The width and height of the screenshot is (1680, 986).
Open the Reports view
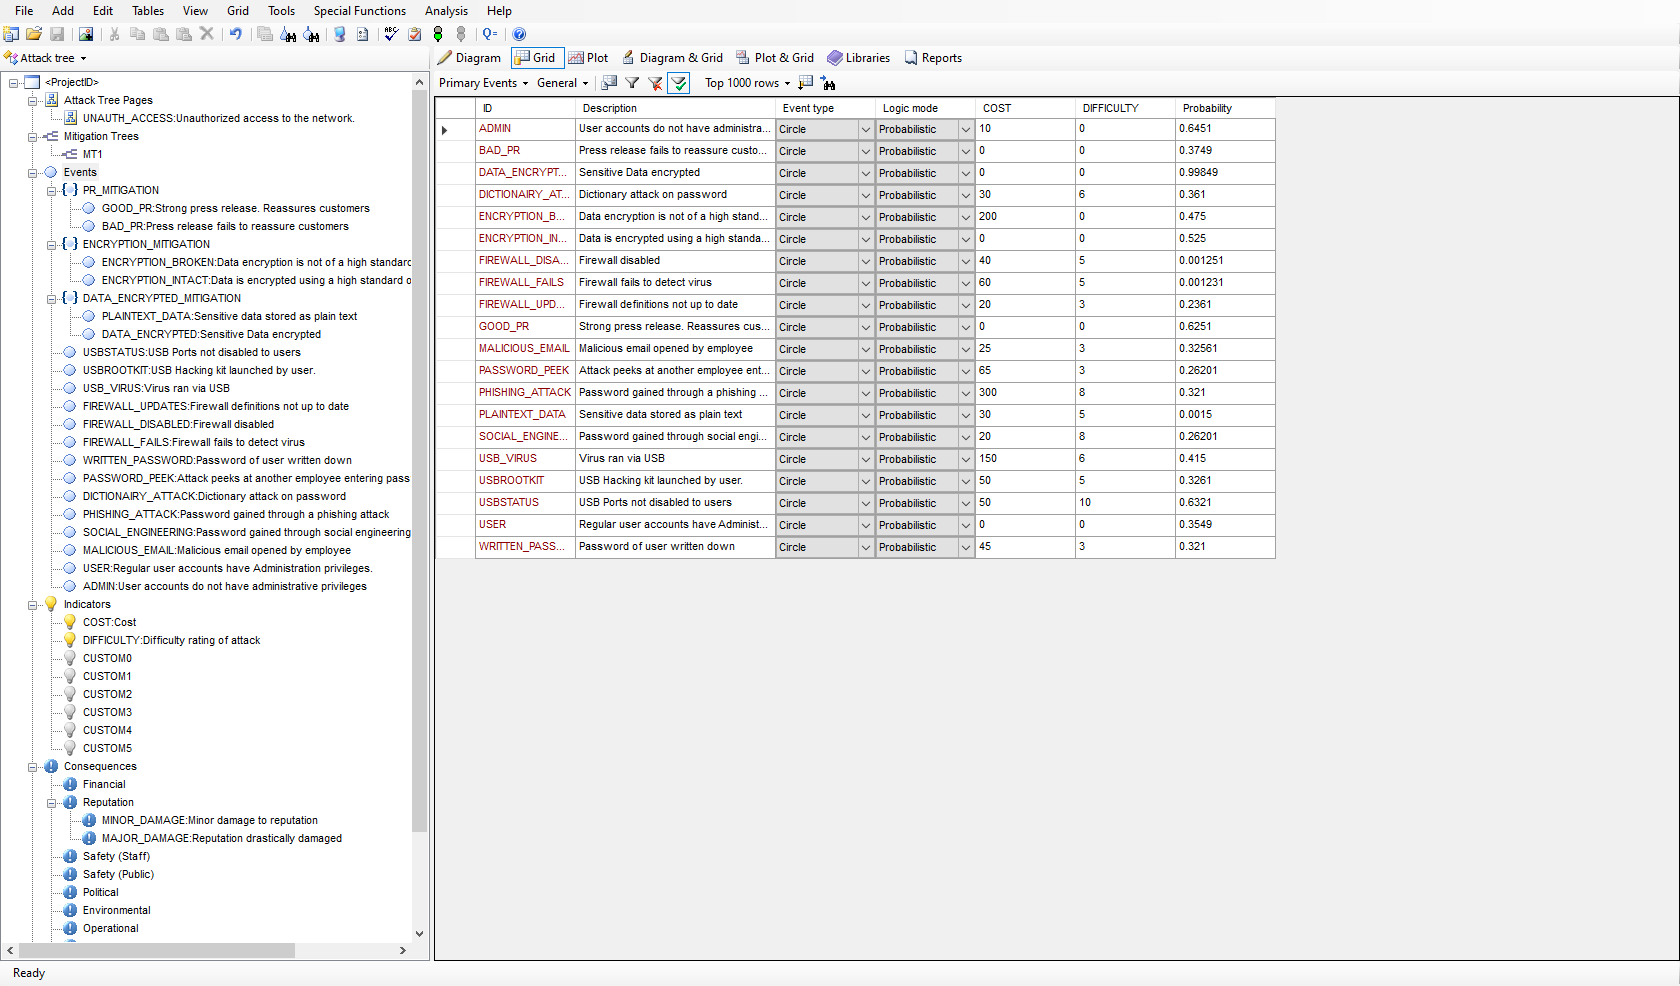coord(933,58)
